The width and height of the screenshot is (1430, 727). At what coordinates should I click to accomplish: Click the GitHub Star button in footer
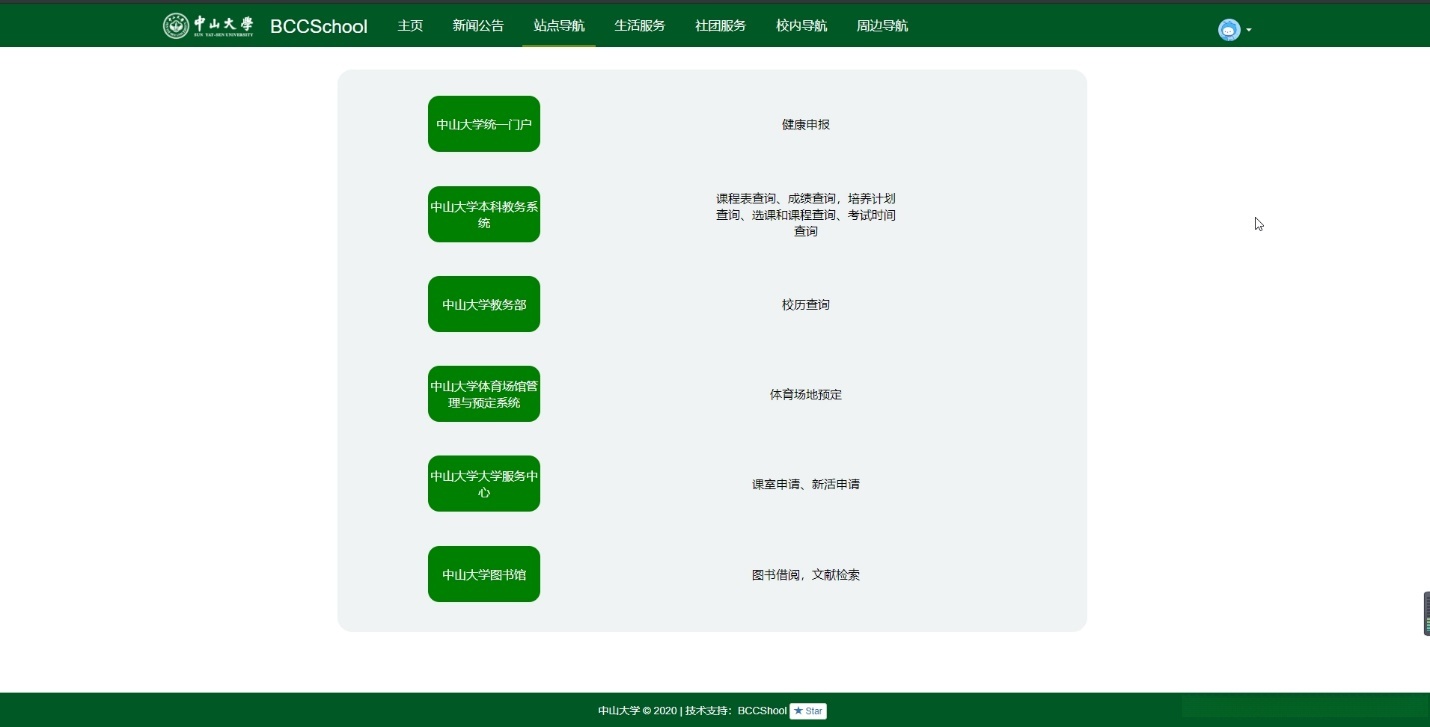tap(808, 711)
